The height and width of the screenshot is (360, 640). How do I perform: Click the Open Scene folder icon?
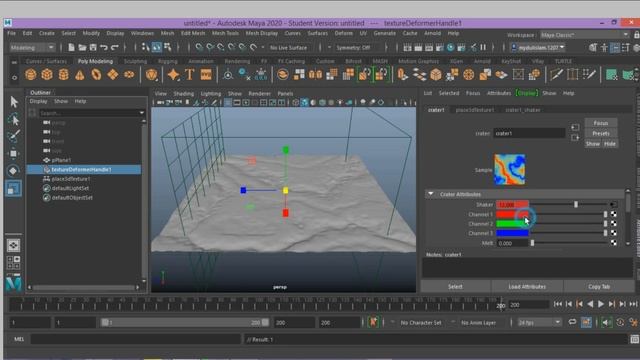[82, 47]
